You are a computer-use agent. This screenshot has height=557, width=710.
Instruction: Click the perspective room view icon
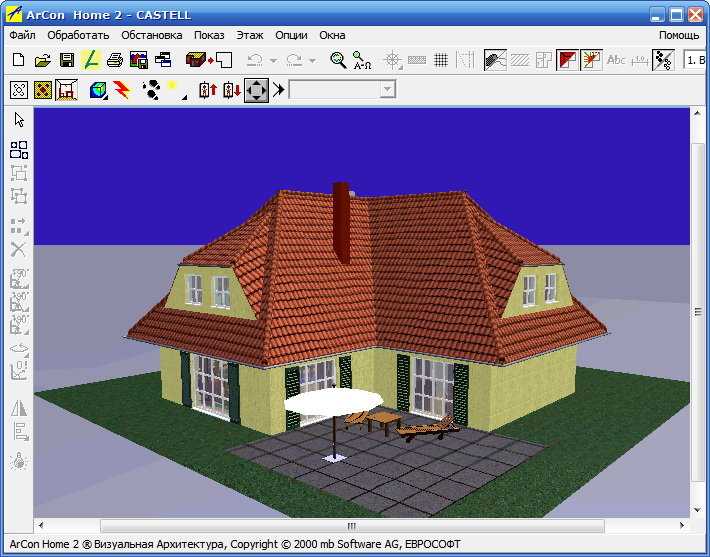67,90
